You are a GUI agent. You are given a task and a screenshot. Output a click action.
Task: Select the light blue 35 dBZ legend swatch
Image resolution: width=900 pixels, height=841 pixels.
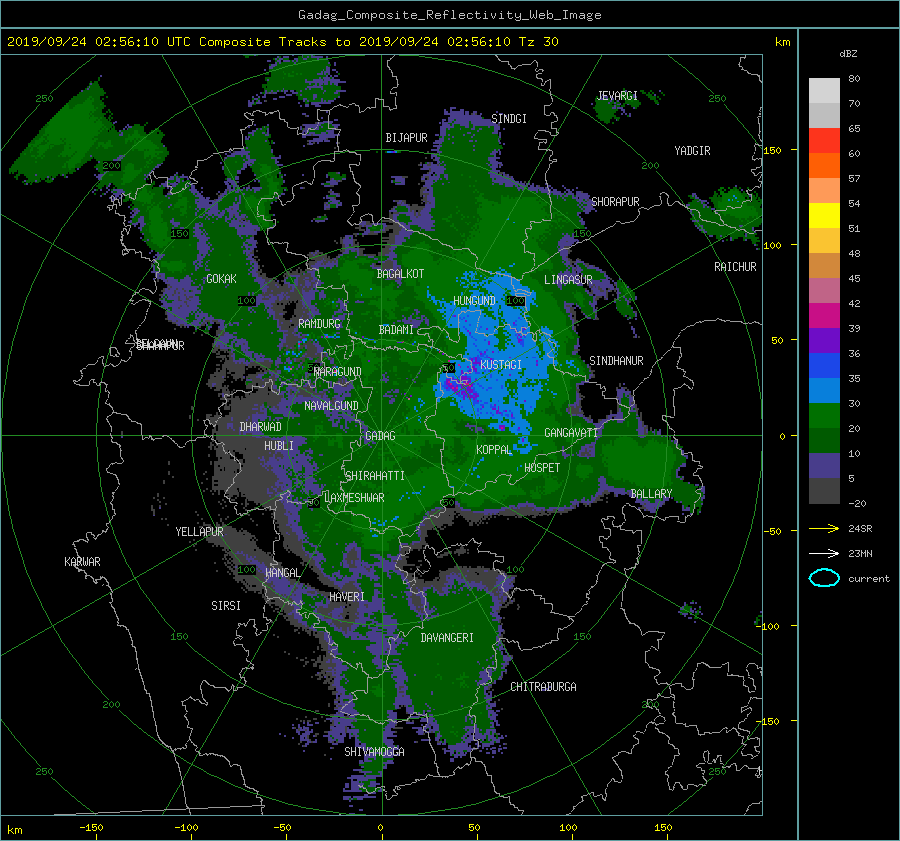coord(824,390)
